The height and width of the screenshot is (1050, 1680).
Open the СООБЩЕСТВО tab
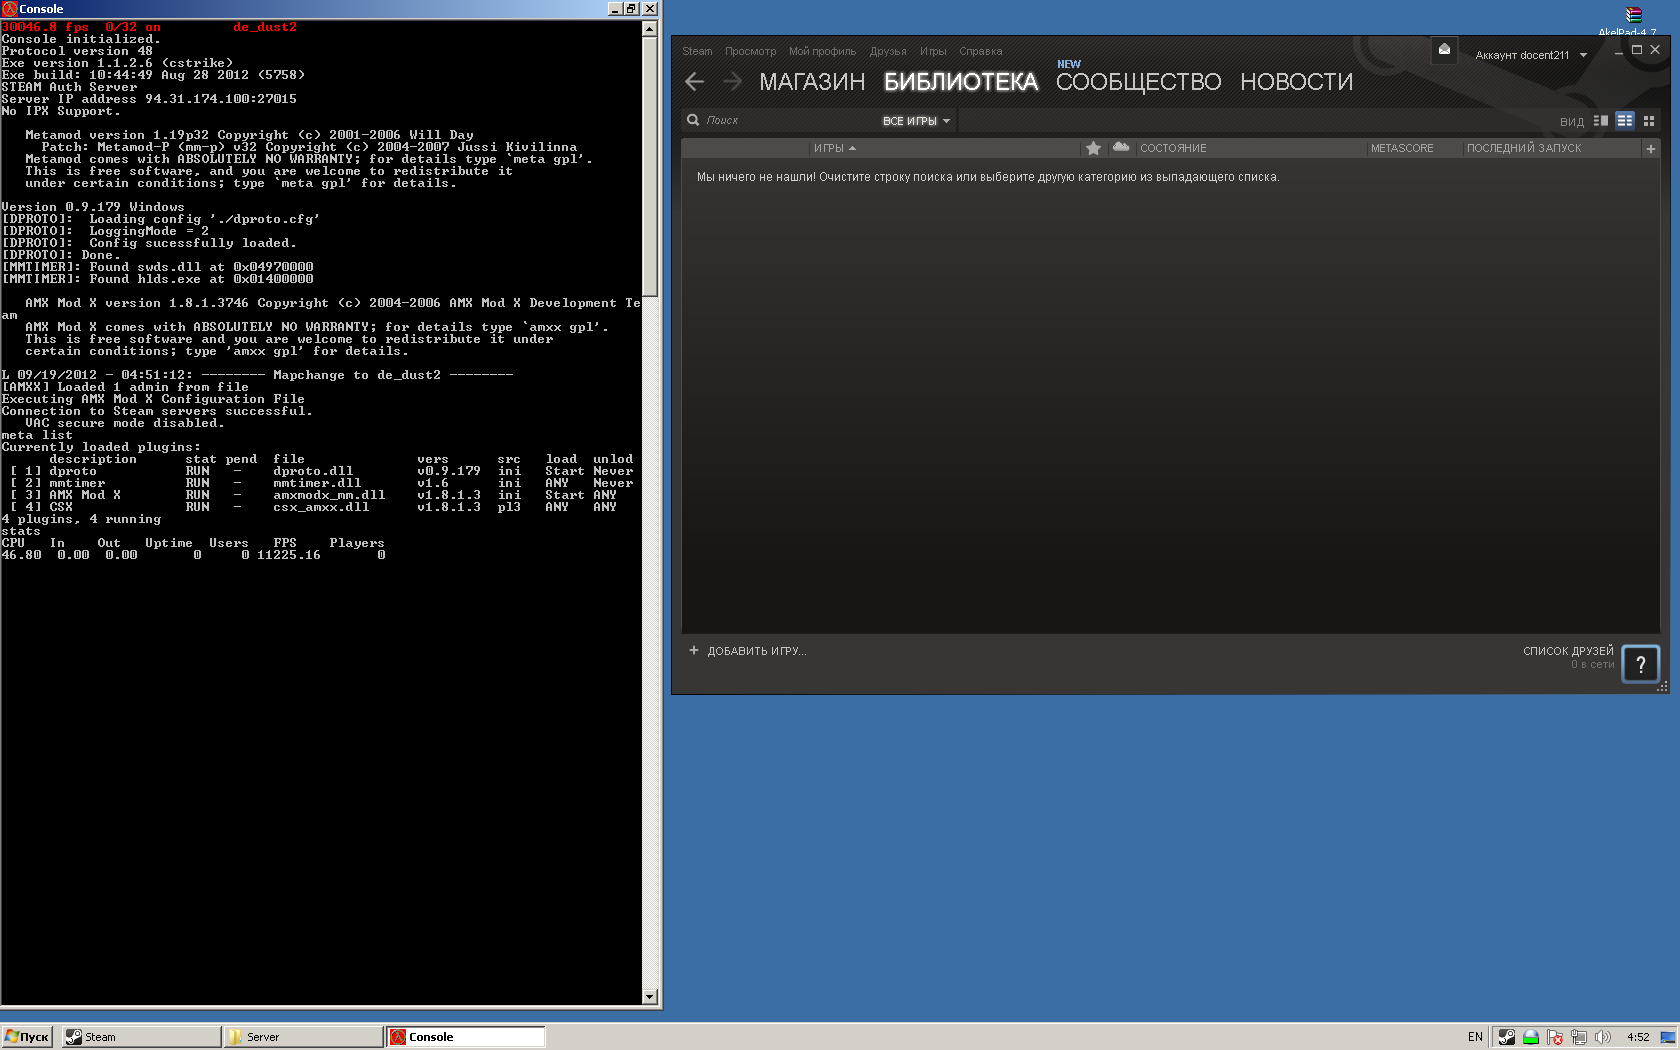[x=1139, y=82]
